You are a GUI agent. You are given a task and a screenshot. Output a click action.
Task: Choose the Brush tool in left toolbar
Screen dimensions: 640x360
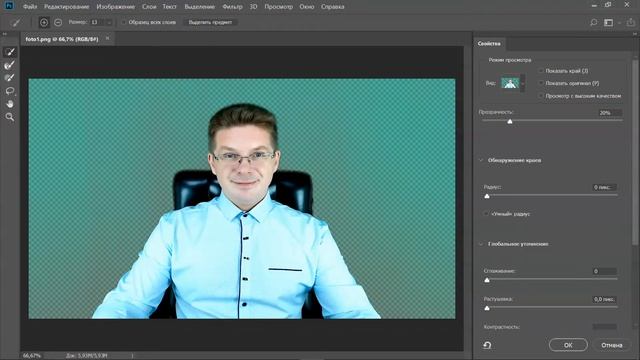pyautogui.click(x=10, y=78)
